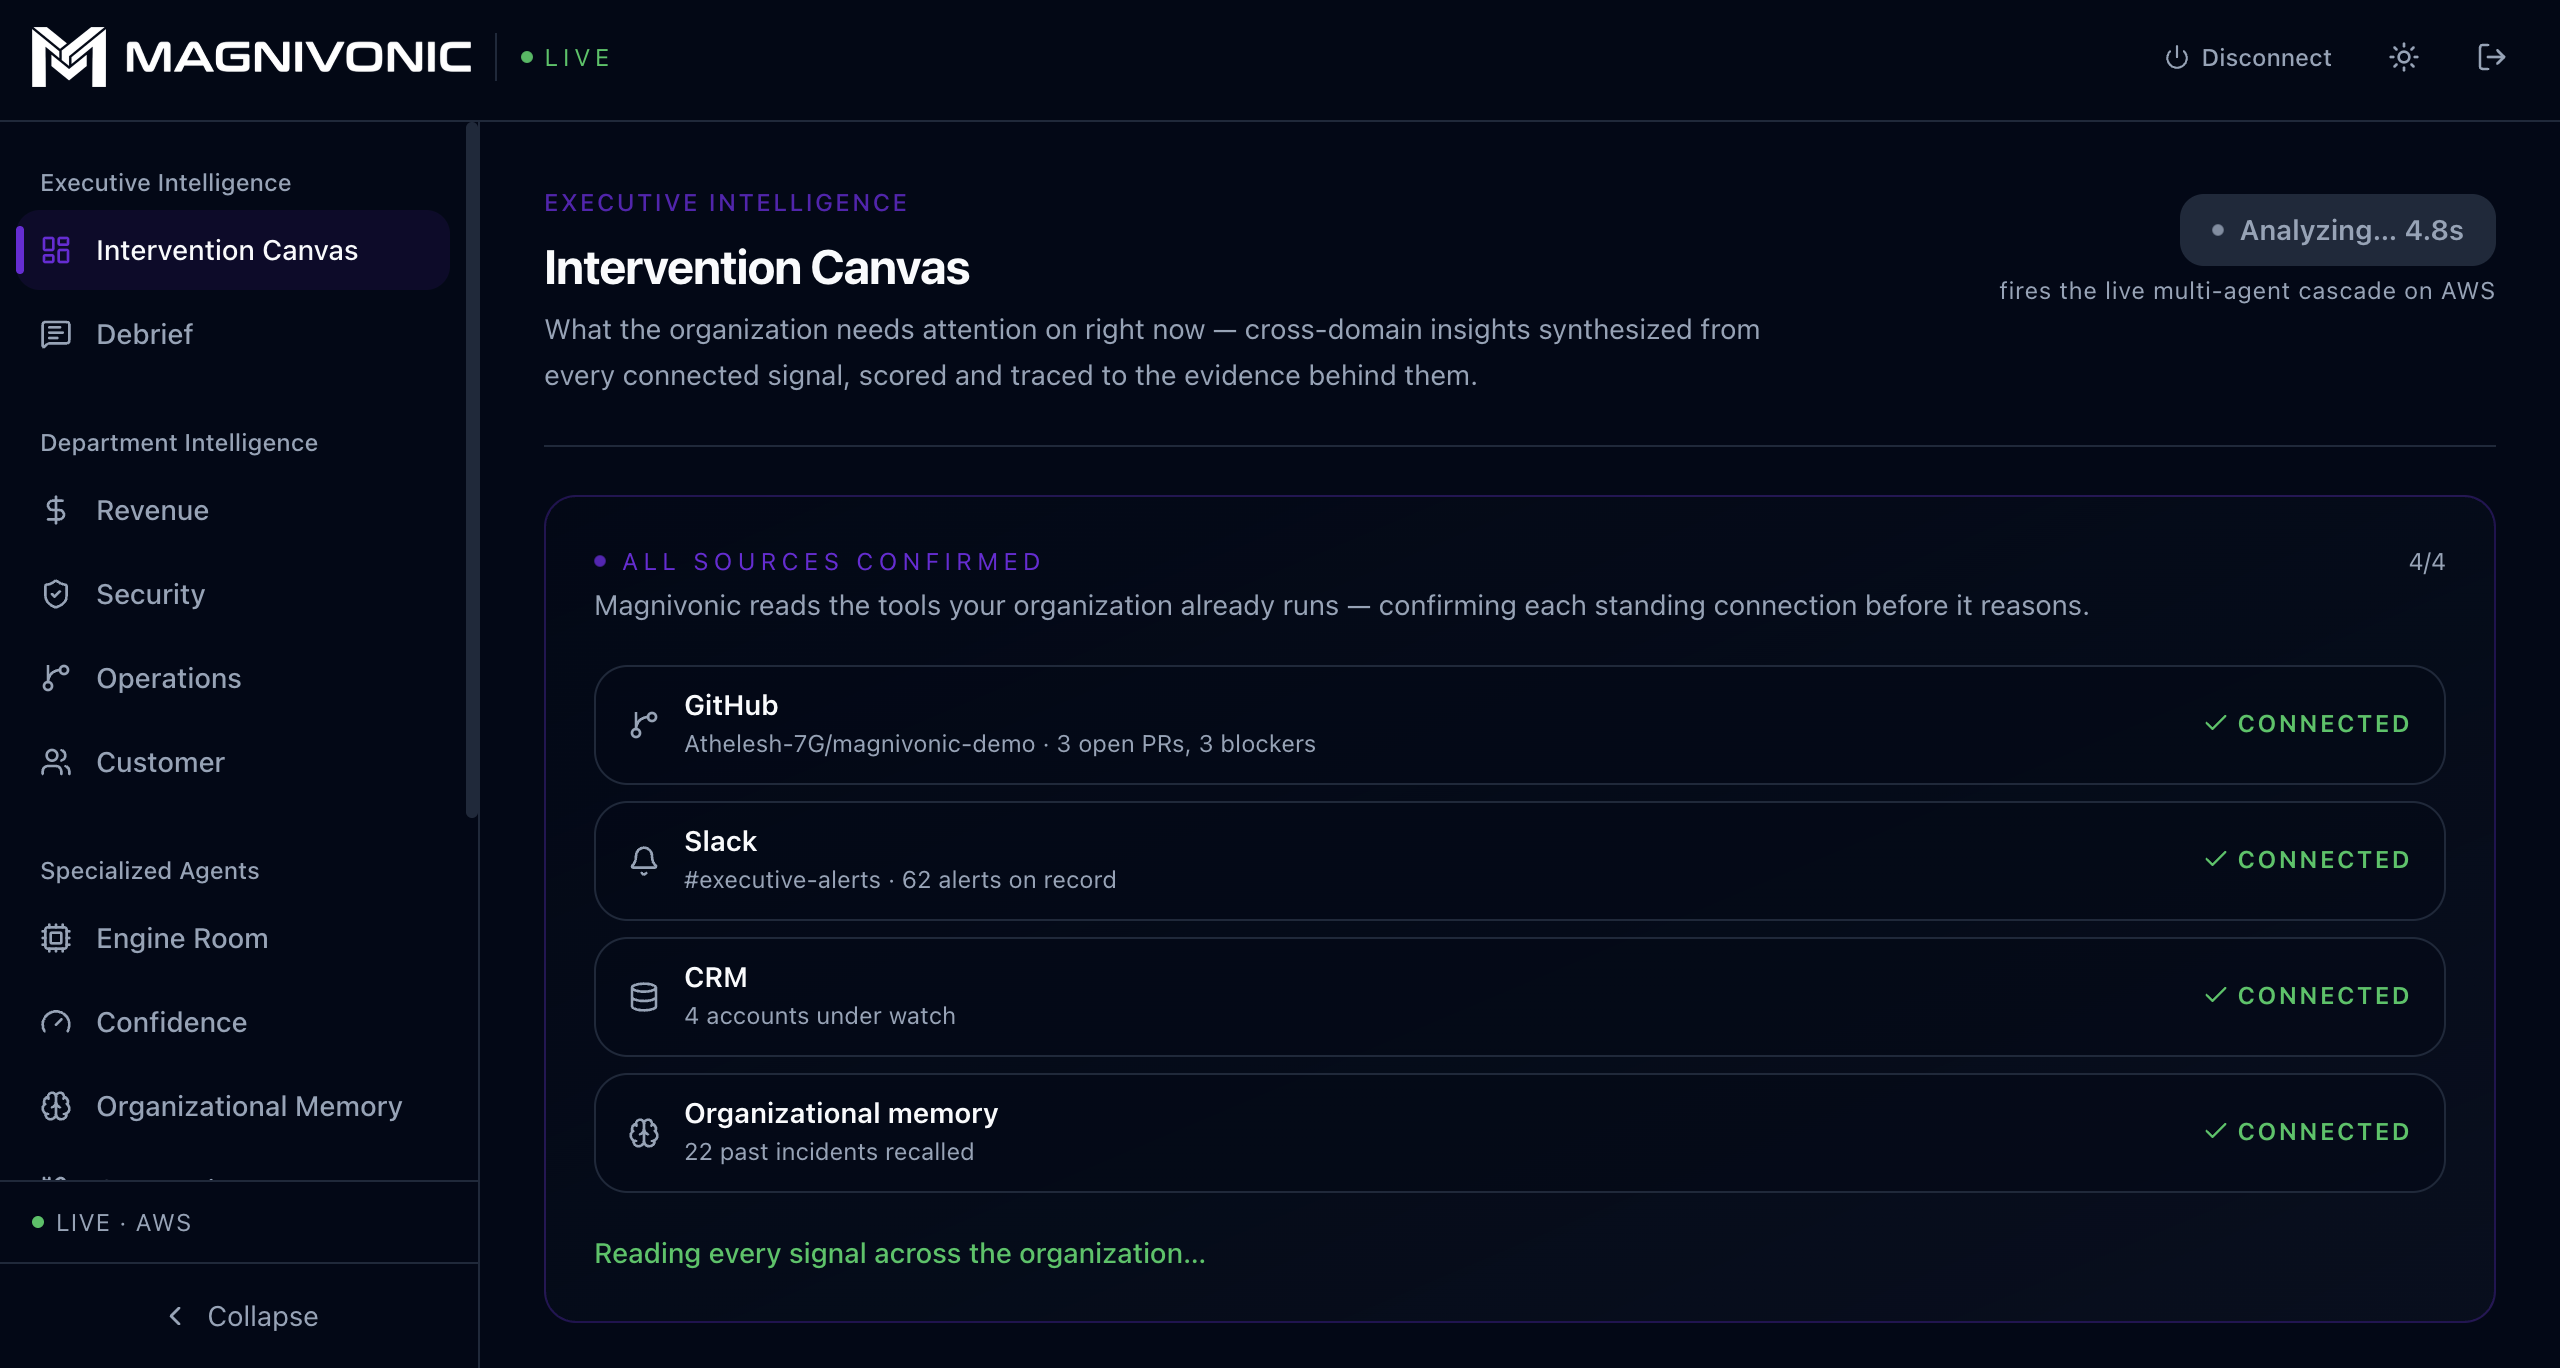Viewport: 2560px width, 1368px height.
Task: Click the Confidence gauge icon
Action: (x=56, y=1022)
